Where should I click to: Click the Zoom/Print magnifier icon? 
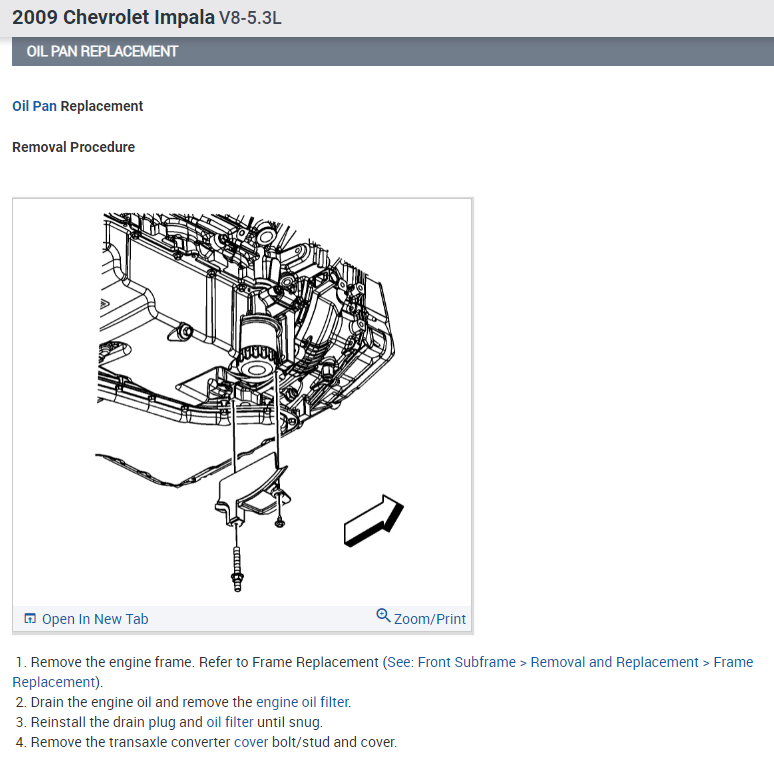click(x=383, y=615)
